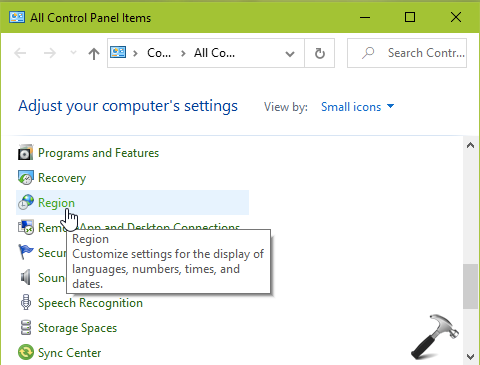Click the Back navigation arrow
The width and height of the screenshot is (480, 365).
pos(20,53)
